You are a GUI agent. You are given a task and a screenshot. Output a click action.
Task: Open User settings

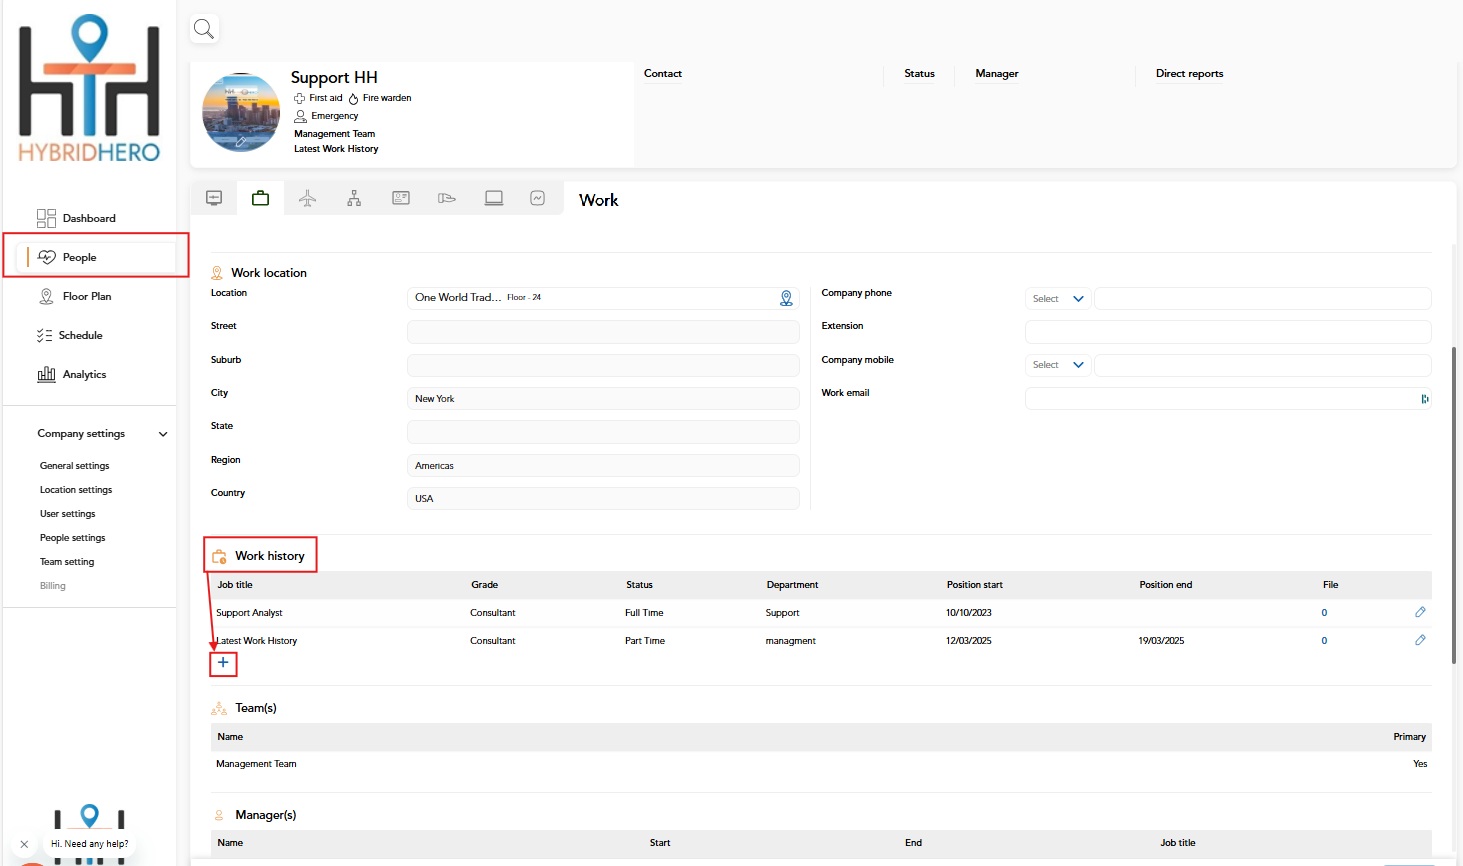68,514
